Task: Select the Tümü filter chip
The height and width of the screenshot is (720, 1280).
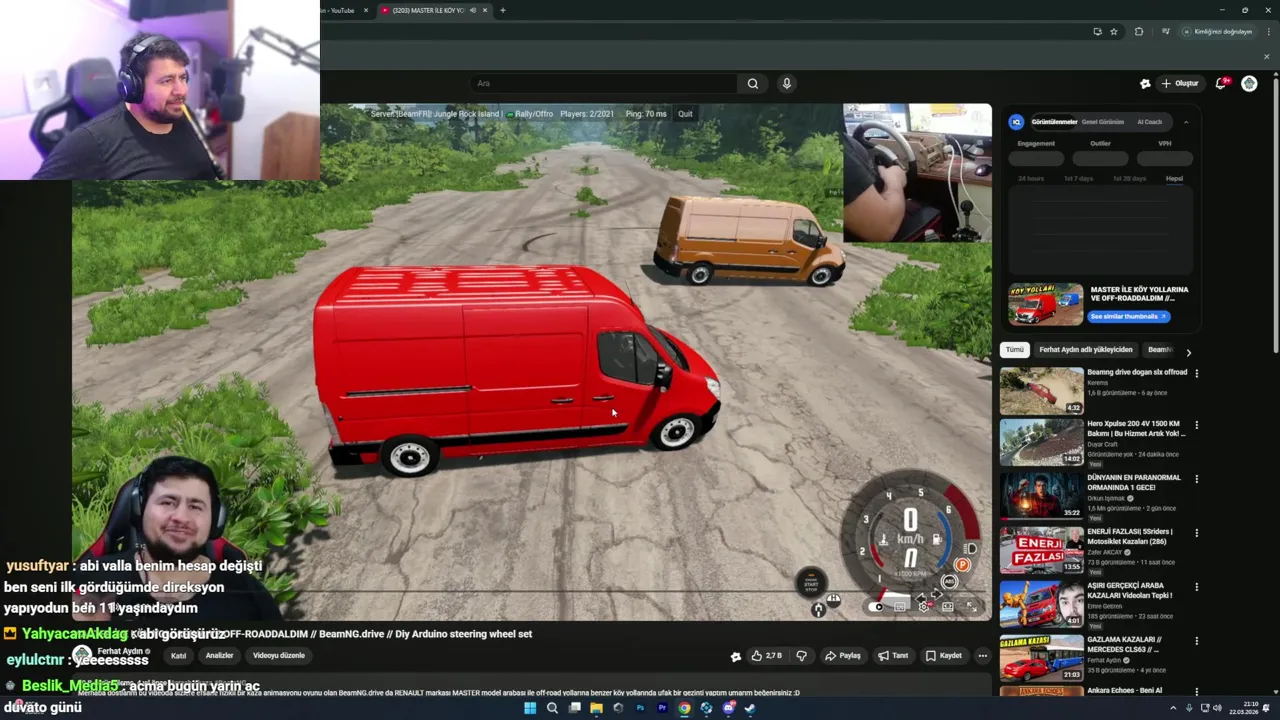Action: 1015,350
